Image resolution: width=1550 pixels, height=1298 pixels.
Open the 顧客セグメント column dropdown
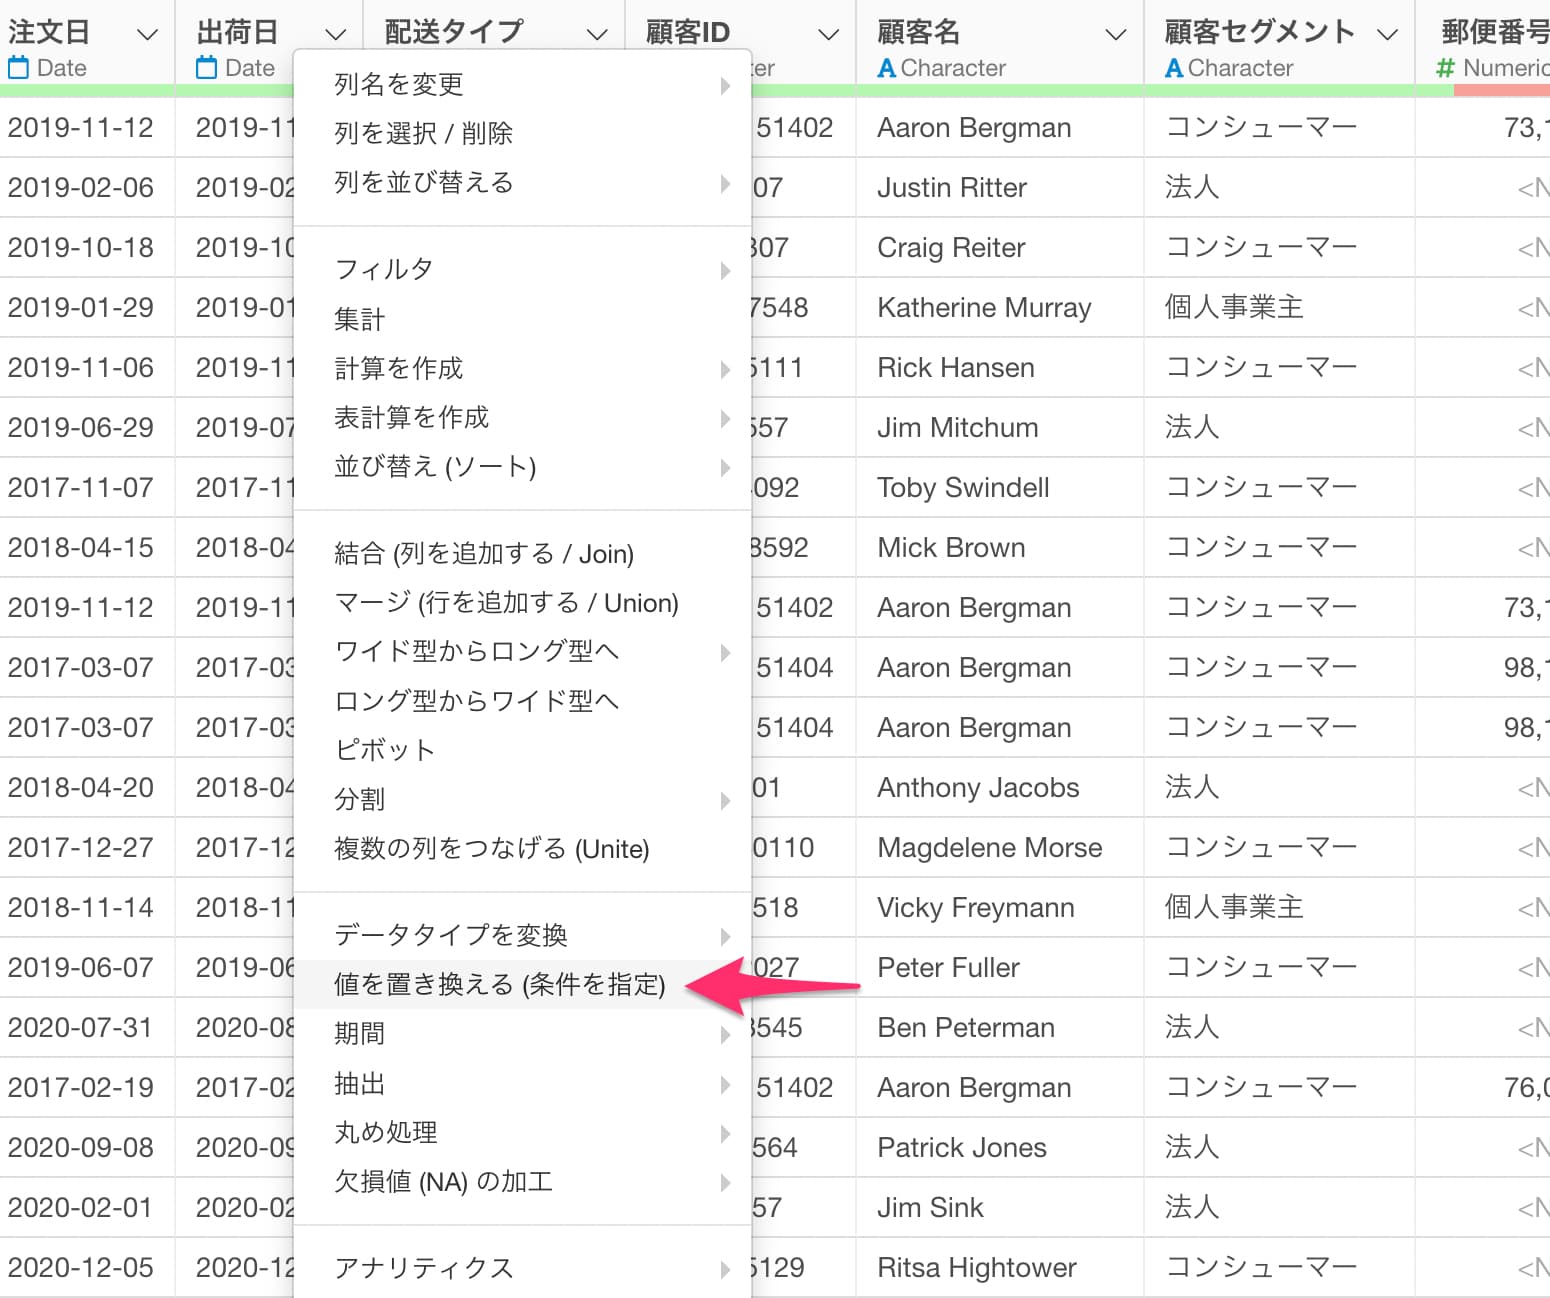click(x=1387, y=35)
